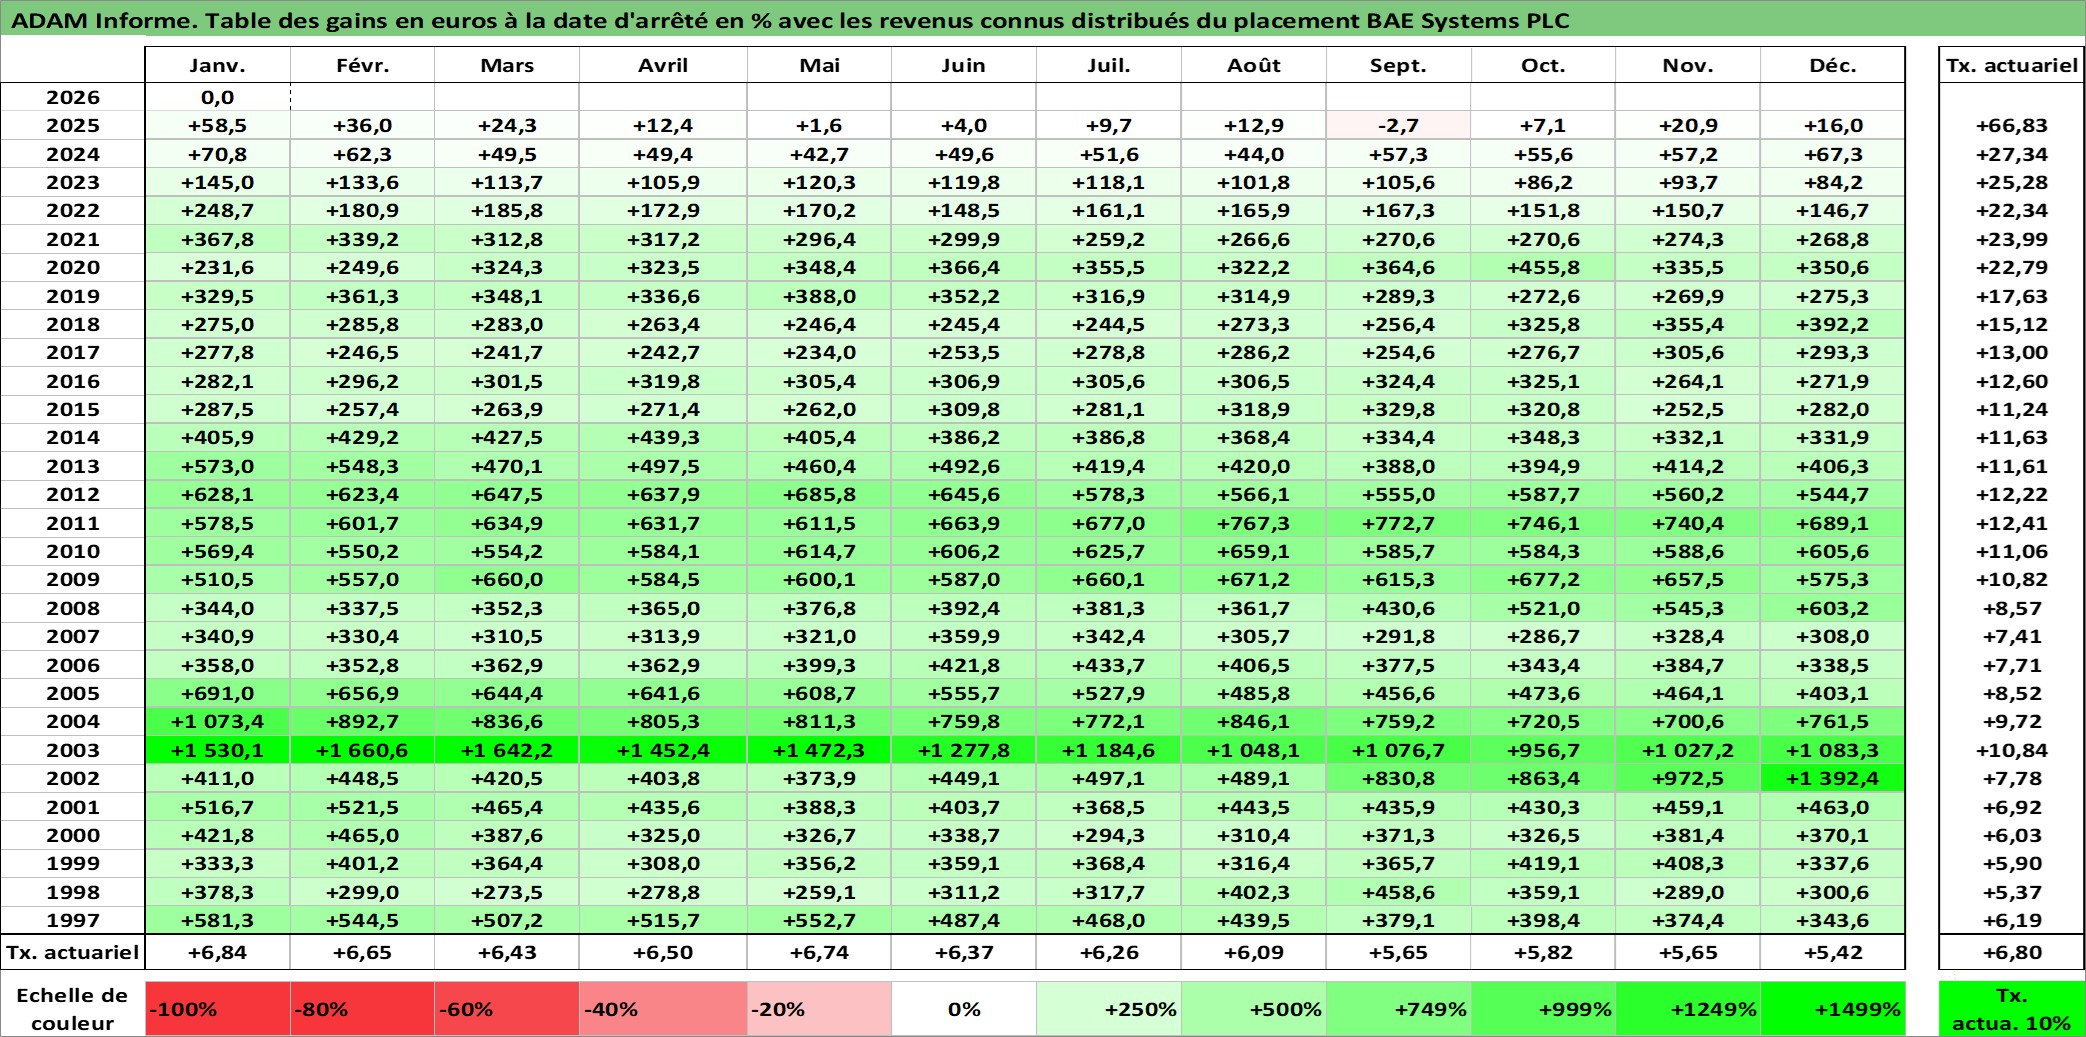Select the 'Août' column header
2086x1037 pixels.
pyautogui.click(x=1254, y=65)
